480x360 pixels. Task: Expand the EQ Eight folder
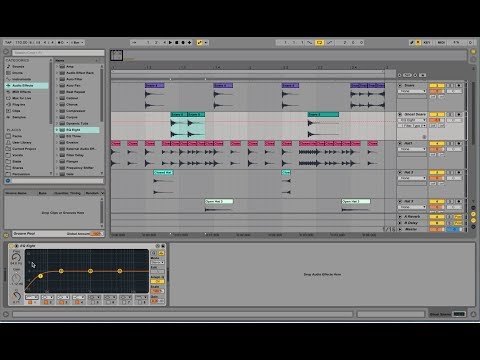point(57,130)
